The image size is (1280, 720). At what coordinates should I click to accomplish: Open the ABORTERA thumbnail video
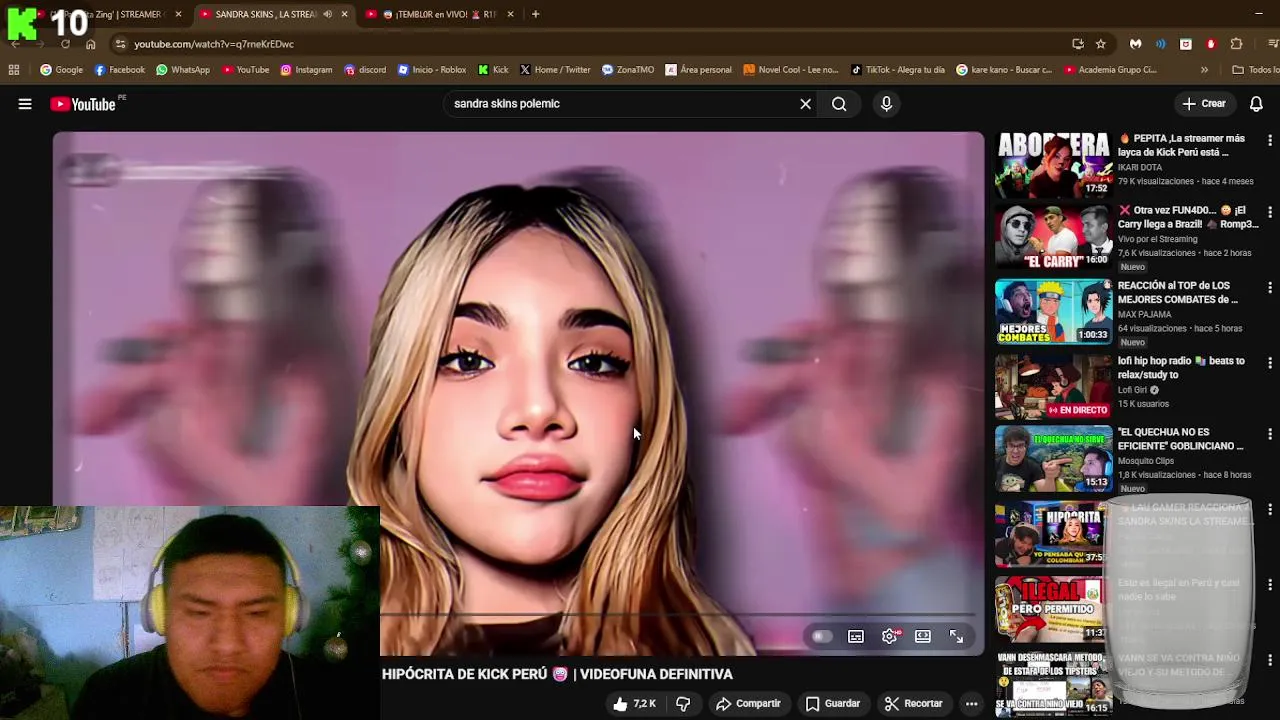tap(1053, 165)
